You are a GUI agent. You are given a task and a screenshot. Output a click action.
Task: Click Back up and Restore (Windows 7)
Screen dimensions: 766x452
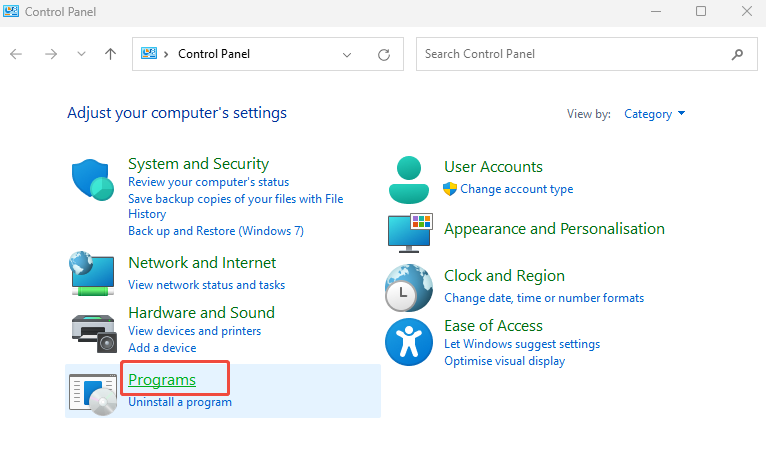216,231
